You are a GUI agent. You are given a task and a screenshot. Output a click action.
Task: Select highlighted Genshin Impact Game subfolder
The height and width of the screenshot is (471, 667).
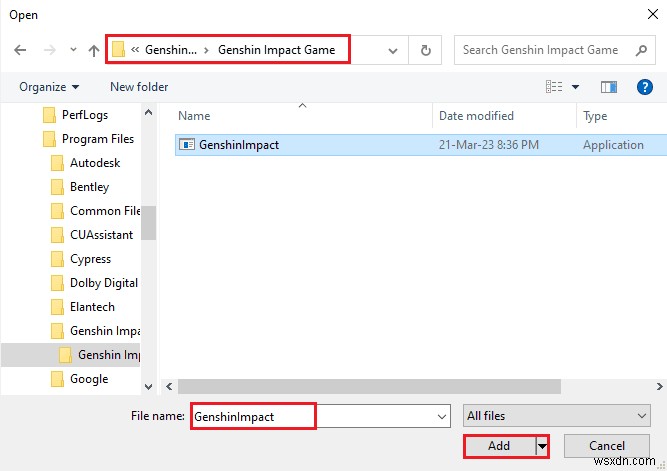click(x=71, y=355)
